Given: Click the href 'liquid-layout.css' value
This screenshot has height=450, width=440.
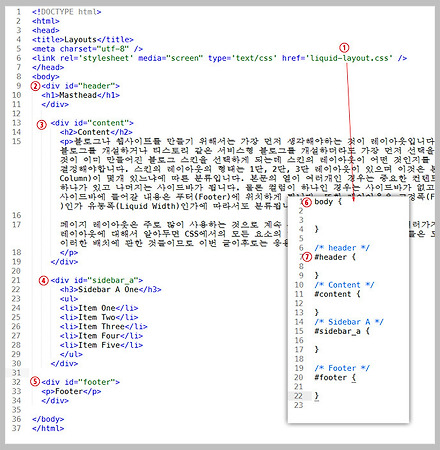Looking at the screenshot, I should [349, 58].
